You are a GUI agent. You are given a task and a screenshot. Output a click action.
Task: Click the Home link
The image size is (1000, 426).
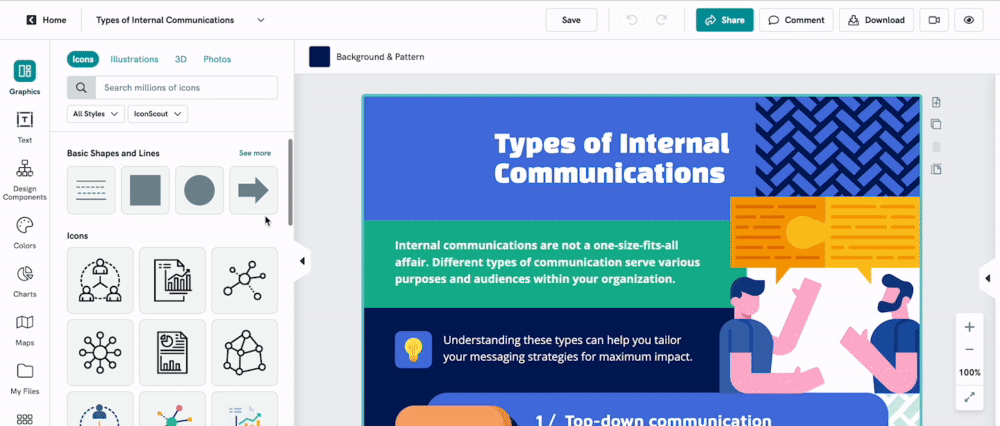point(54,20)
